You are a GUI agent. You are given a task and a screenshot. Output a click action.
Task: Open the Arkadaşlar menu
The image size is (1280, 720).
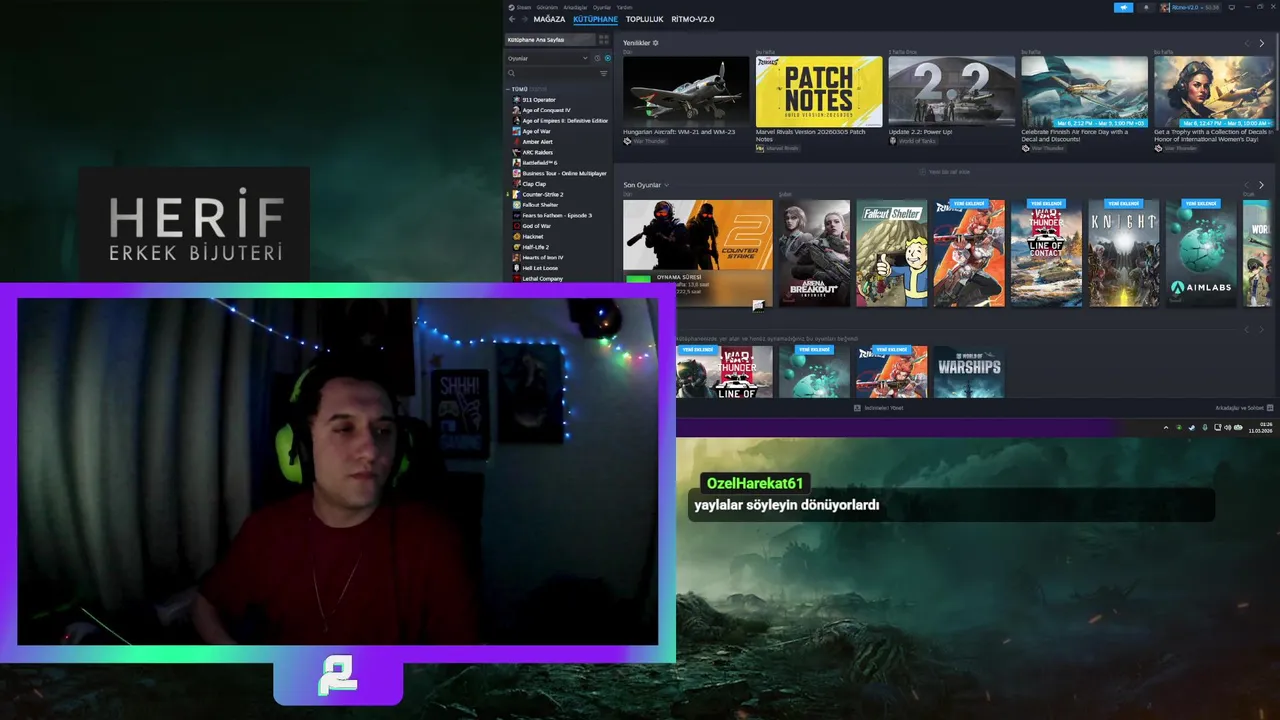[x=575, y=7]
